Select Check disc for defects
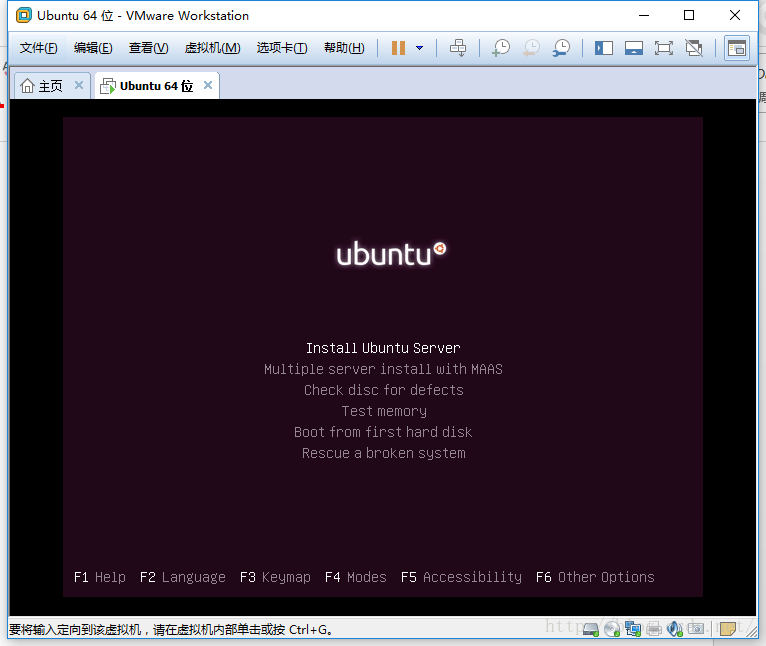766x646 pixels. (383, 390)
